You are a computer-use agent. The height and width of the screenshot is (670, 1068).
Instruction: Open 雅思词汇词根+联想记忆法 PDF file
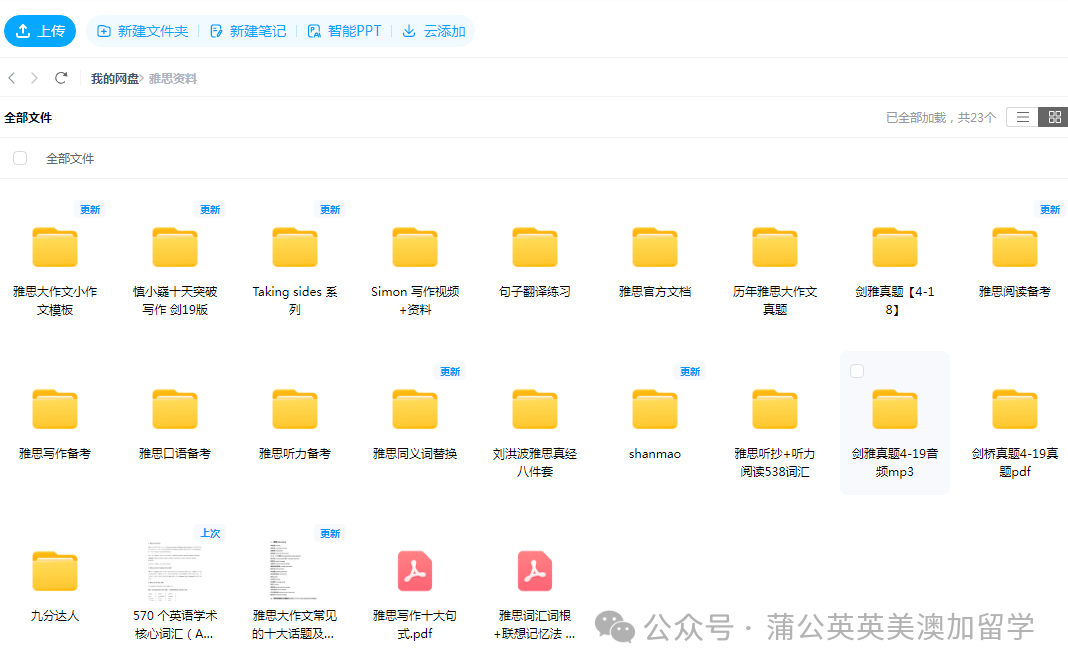coord(535,571)
